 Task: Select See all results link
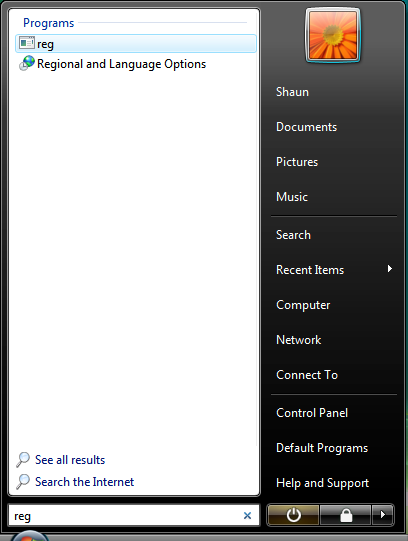[70, 460]
